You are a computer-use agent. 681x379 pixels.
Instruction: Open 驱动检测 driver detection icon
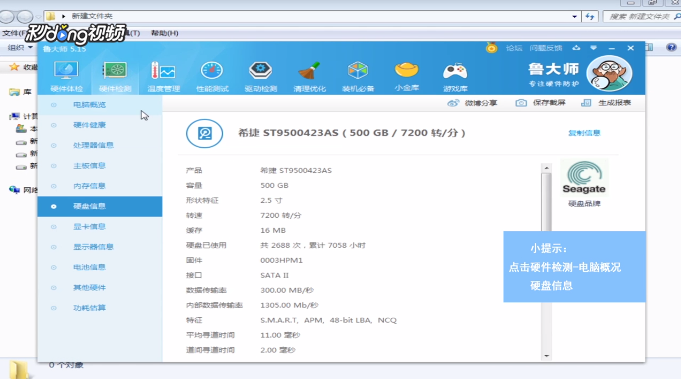(261, 76)
